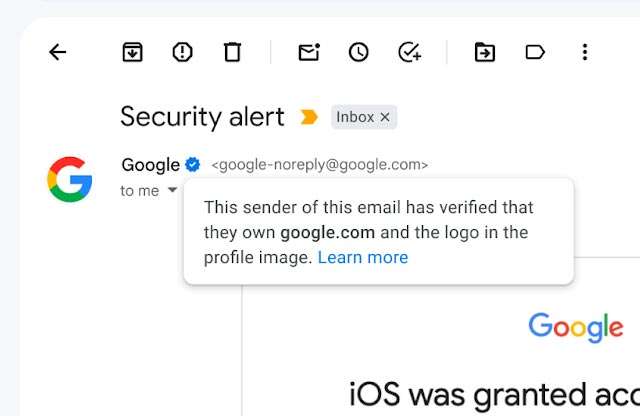
Task: Snooze this email with the clock icon
Action: (x=359, y=53)
